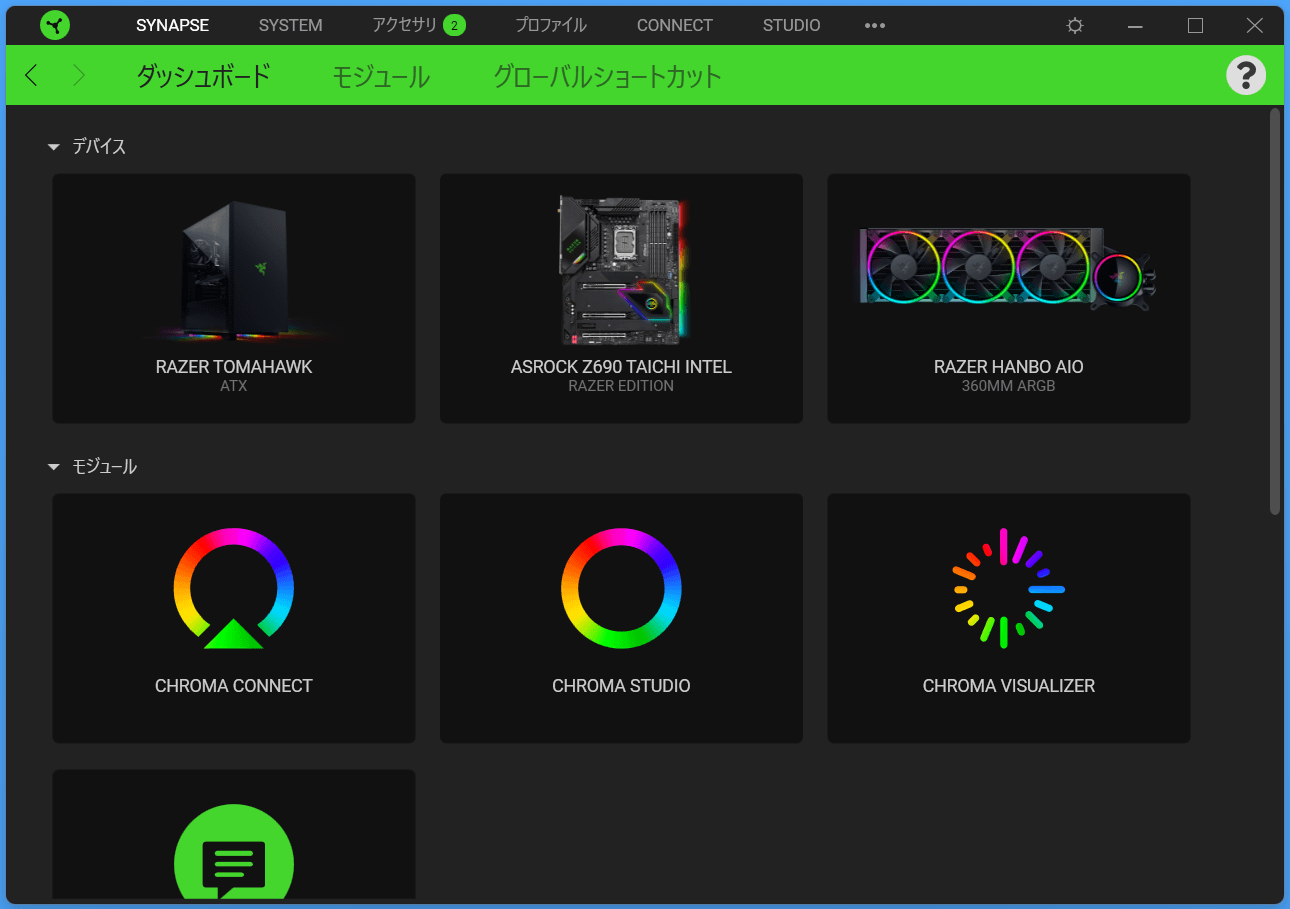Collapse the デバイス section
This screenshot has height=909, width=1290.
point(54,147)
